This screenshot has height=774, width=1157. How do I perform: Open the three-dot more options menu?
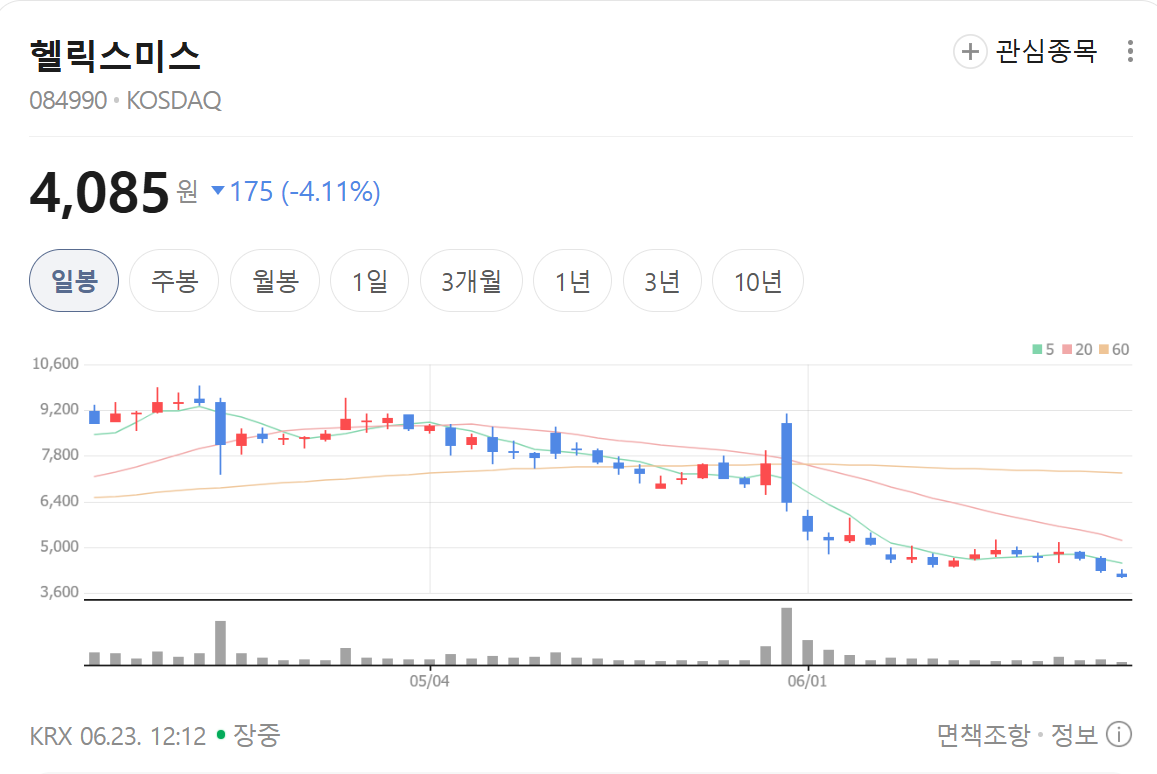tap(1130, 51)
